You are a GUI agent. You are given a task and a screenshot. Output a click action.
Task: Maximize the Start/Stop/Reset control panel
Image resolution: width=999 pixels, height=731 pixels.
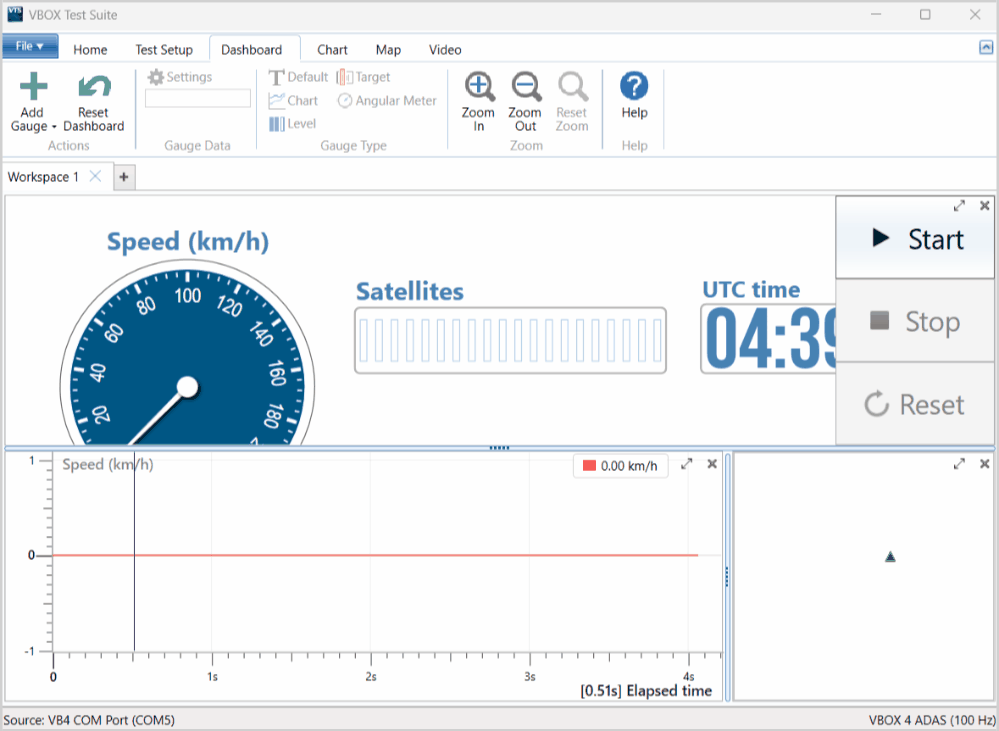coord(959,206)
